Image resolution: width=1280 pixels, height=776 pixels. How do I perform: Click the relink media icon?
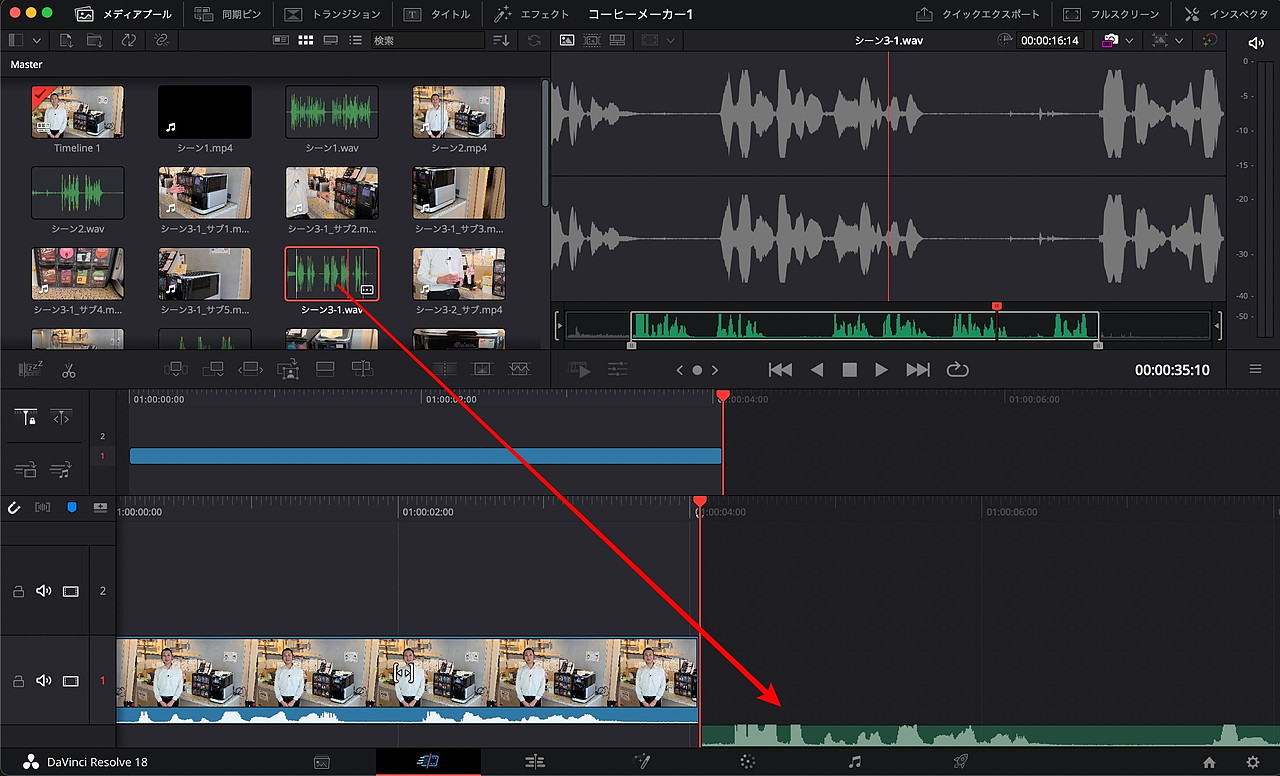click(x=161, y=40)
